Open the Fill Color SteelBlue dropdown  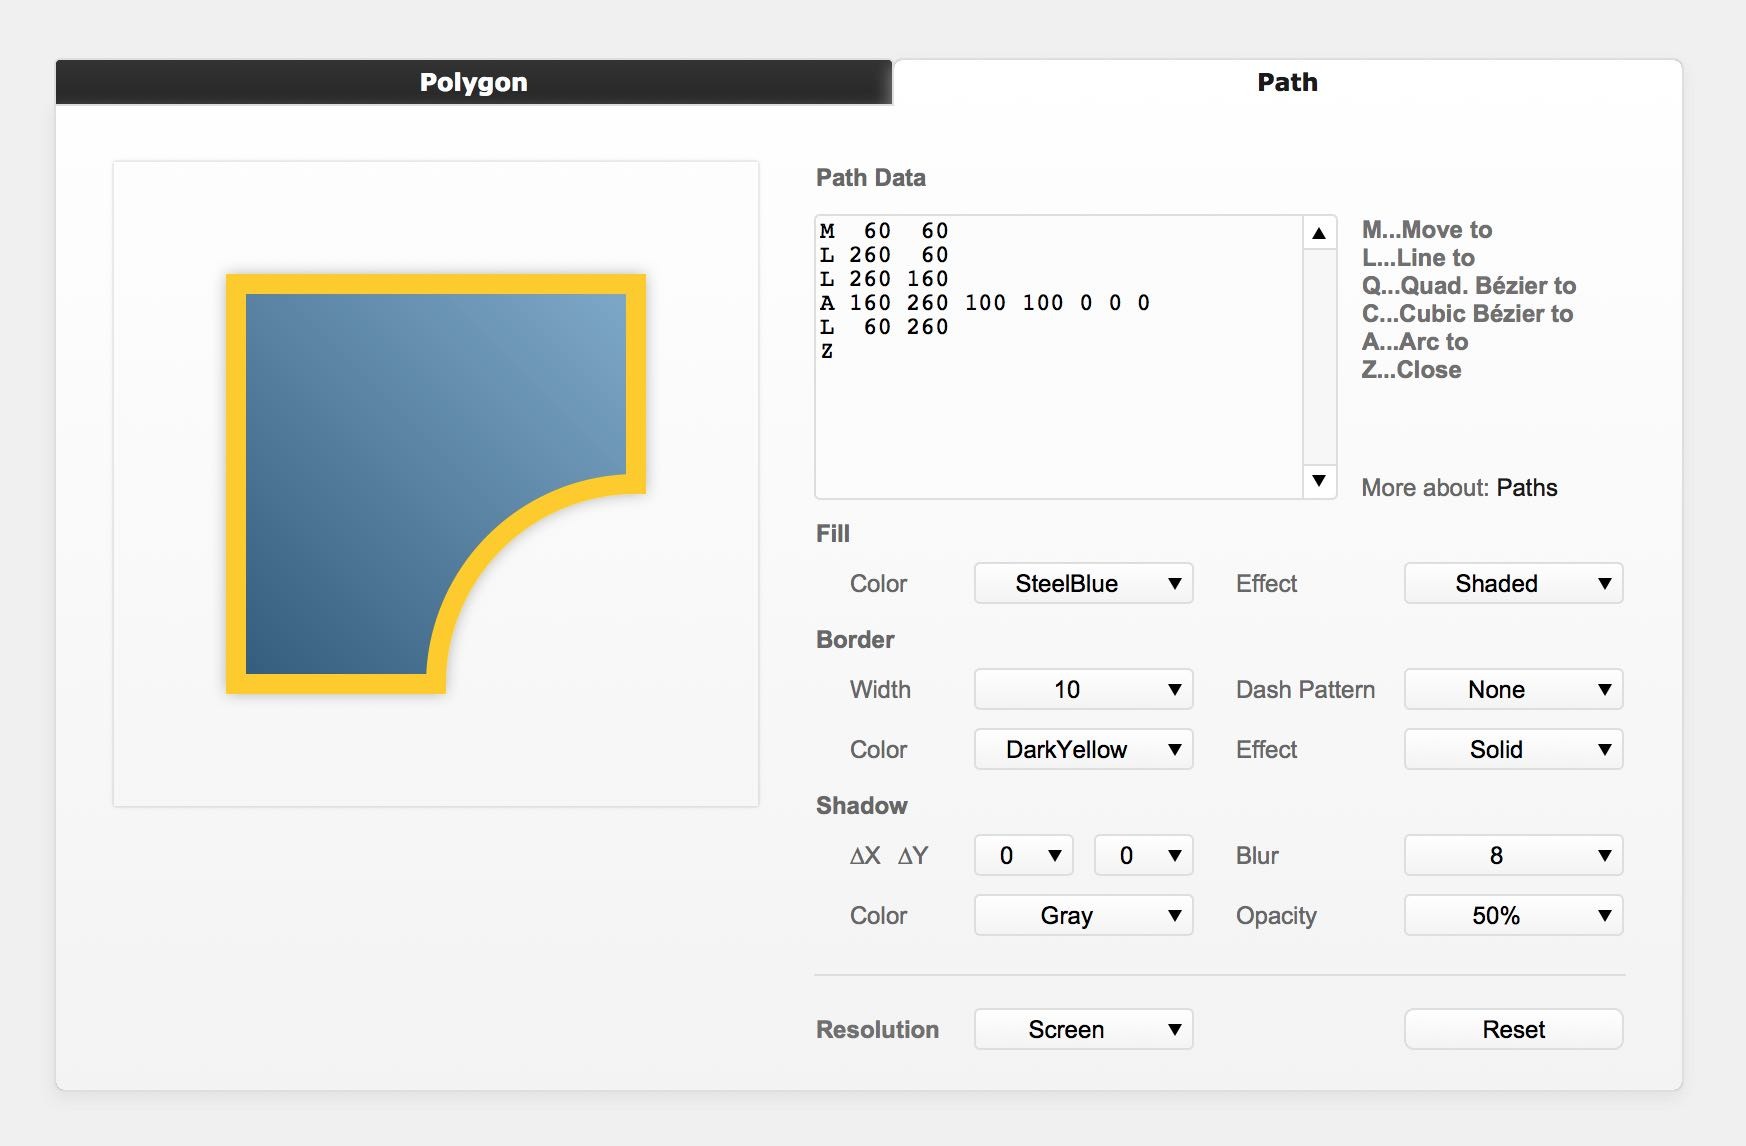click(1084, 583)
